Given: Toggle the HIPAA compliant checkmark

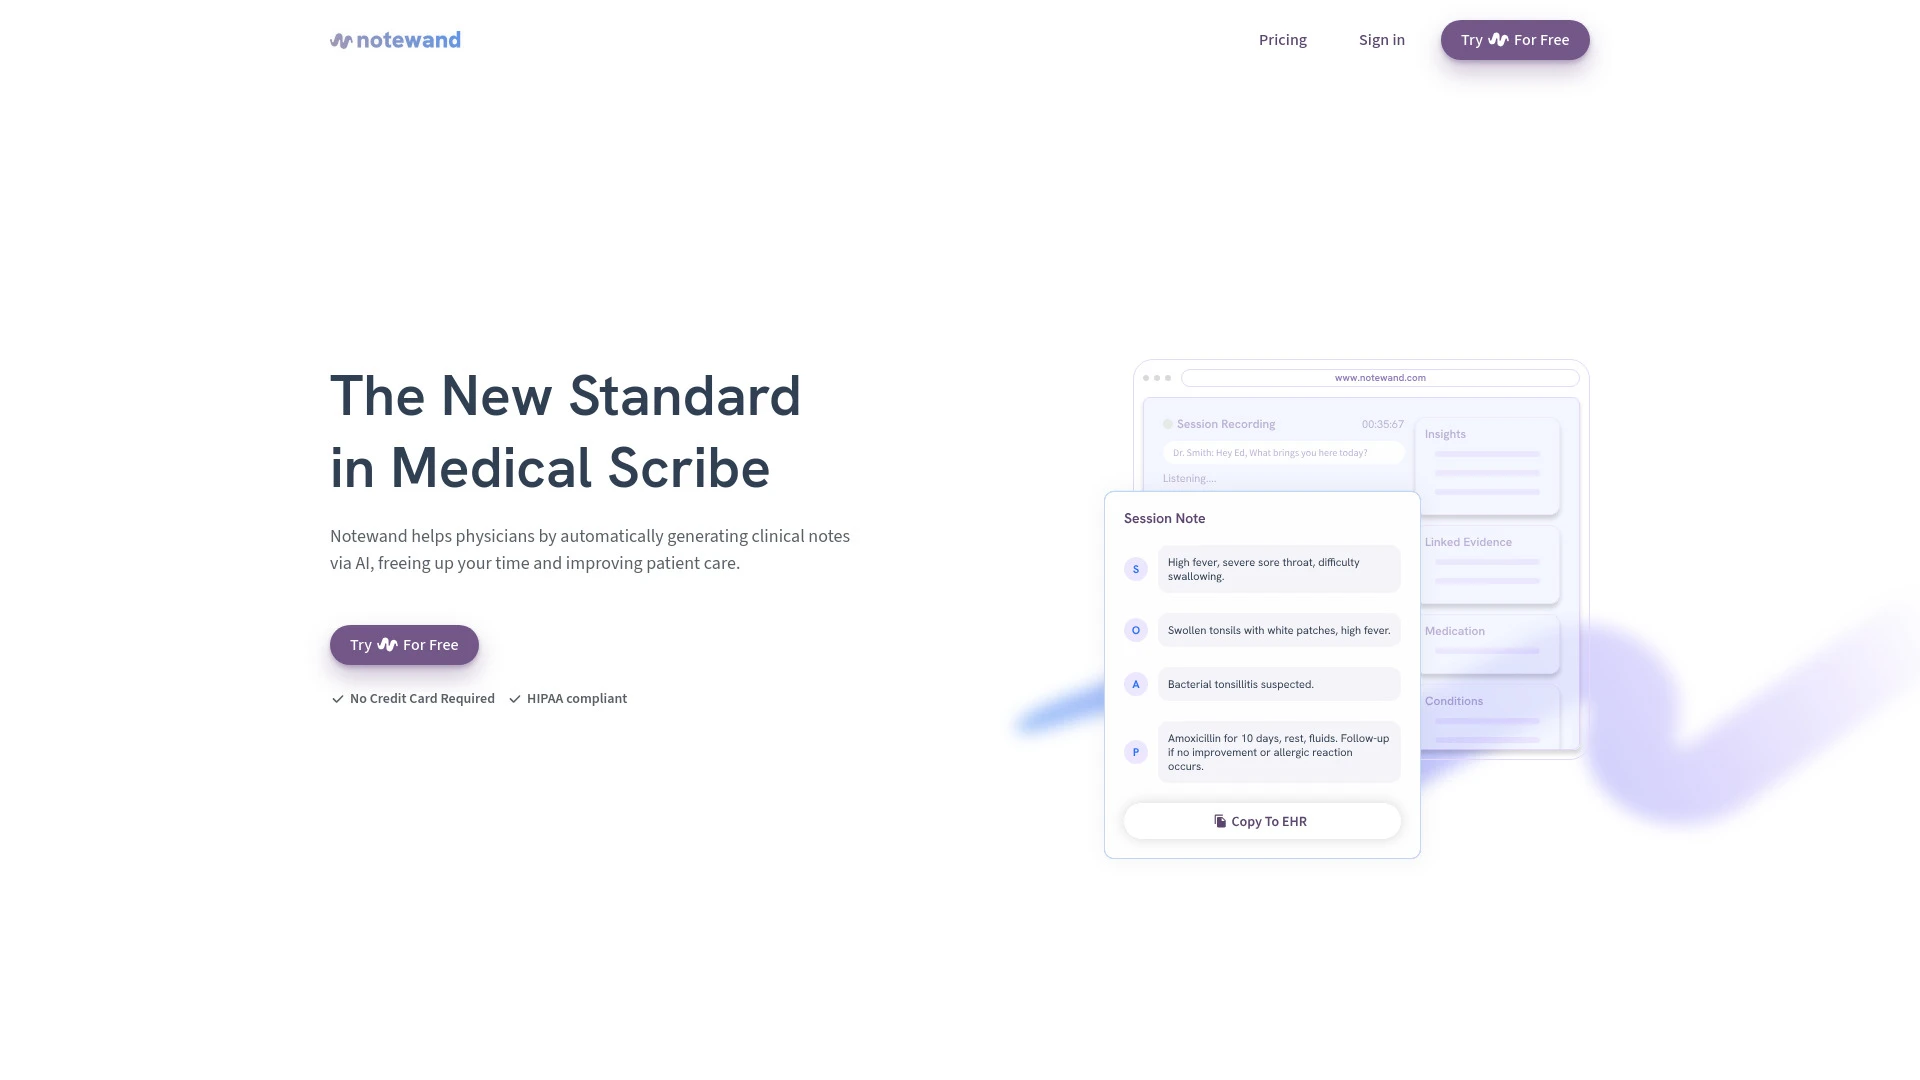Looking at the screenshot, I should click(516, 699).
